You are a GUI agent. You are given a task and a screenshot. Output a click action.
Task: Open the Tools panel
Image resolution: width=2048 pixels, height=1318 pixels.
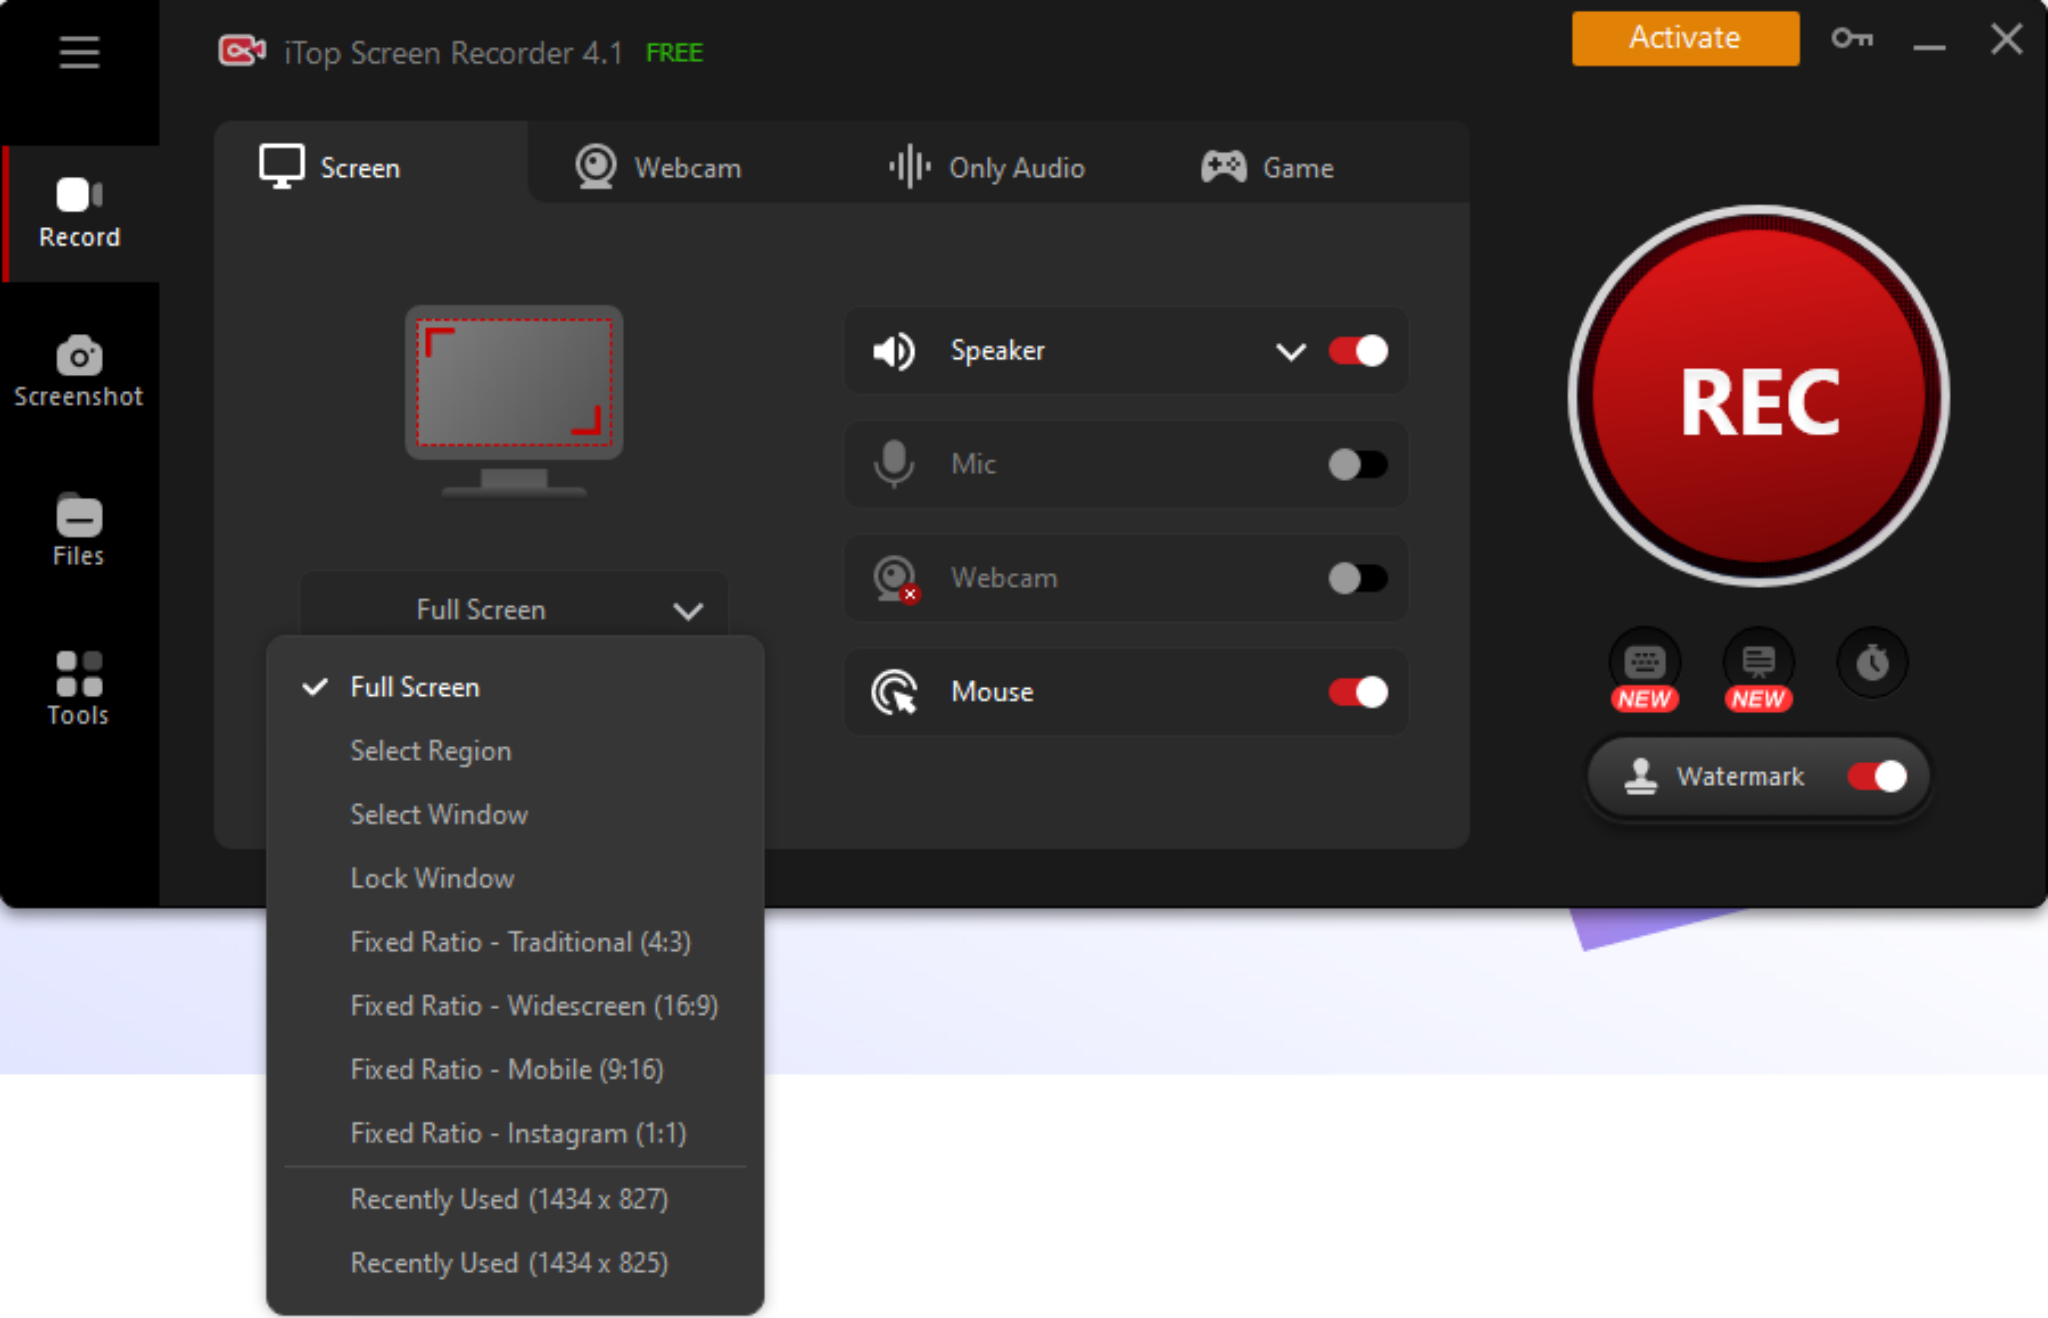tap(78, 688)
